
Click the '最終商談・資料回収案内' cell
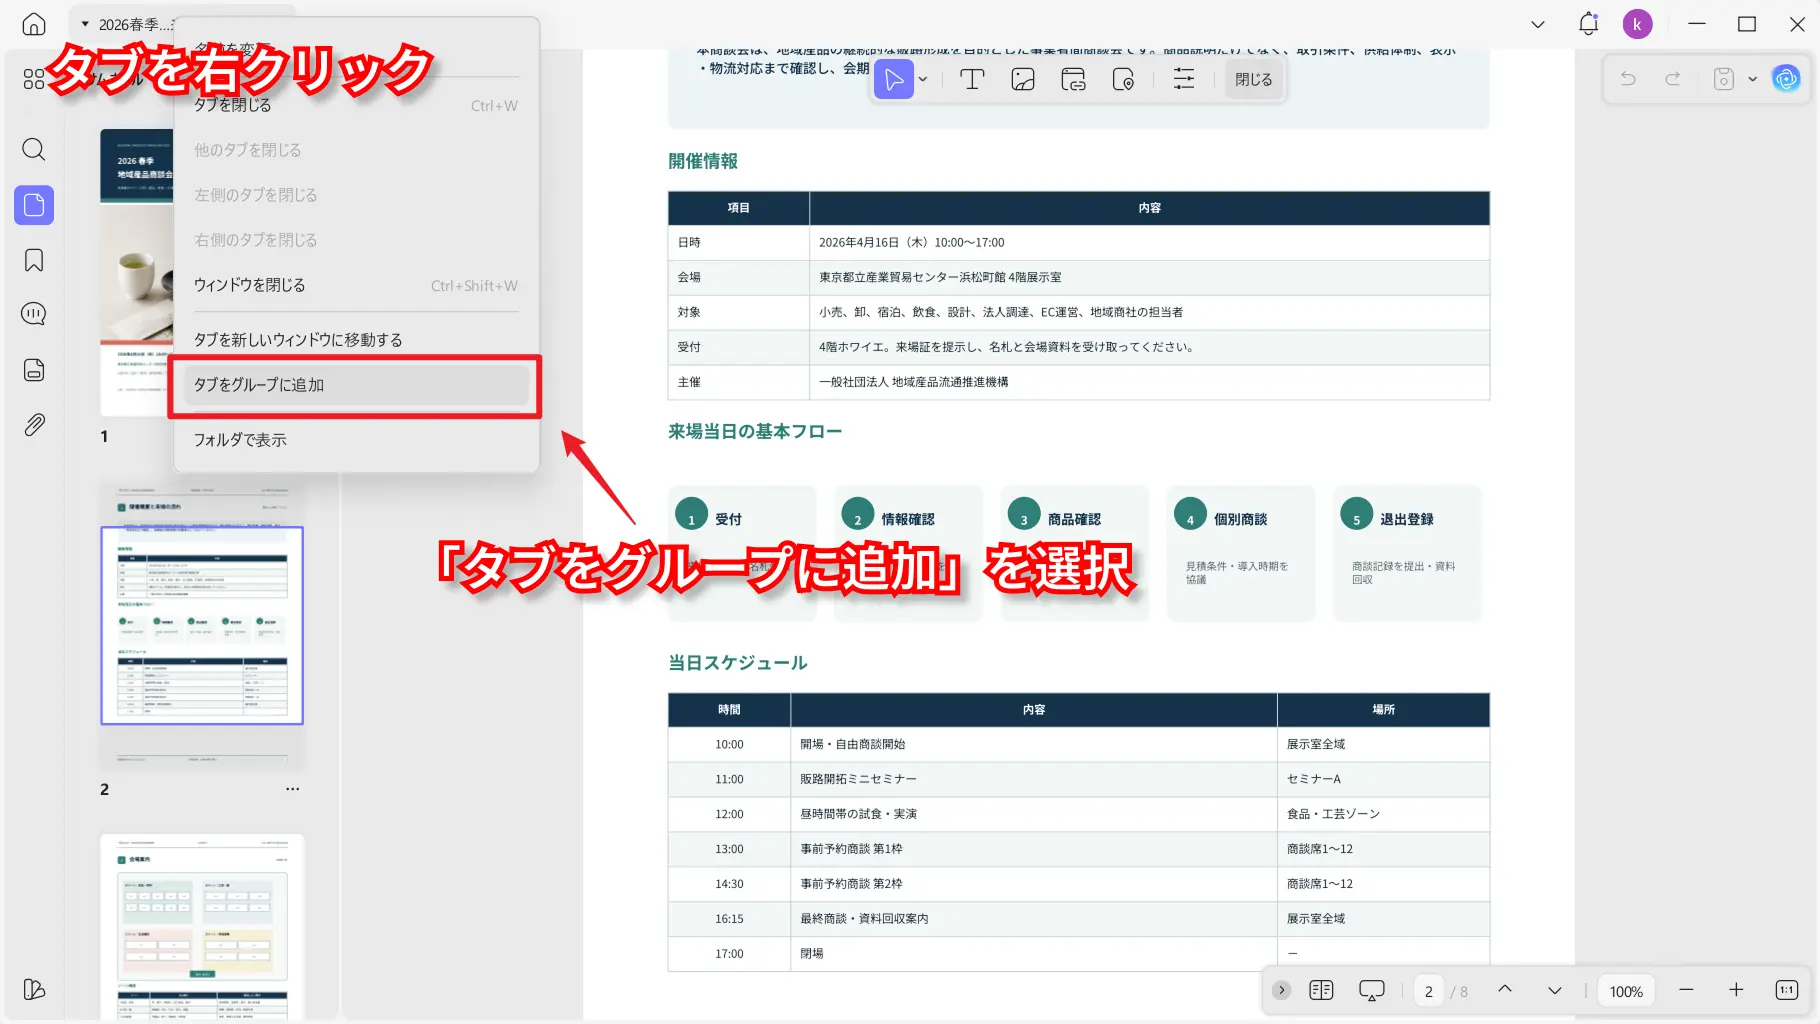coord(1033,918)
